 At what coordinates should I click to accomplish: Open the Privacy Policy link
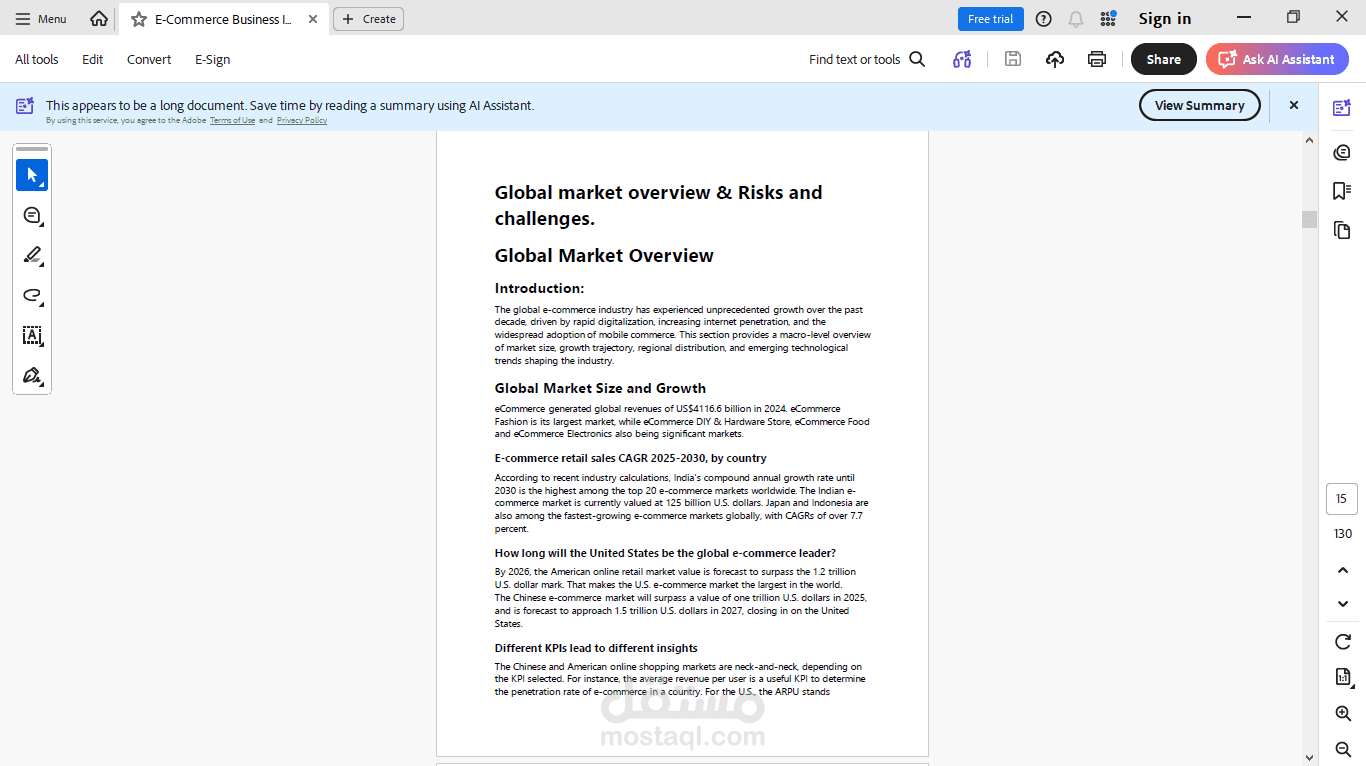(x=302, y=120)
